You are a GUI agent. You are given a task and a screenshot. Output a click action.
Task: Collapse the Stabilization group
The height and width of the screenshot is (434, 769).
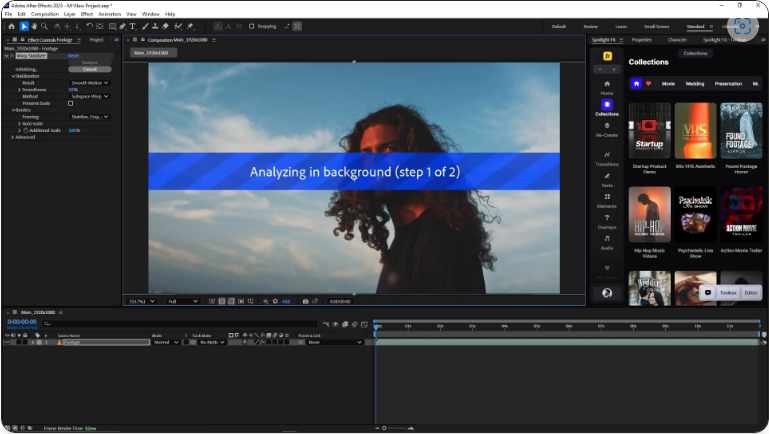[13, 76]
